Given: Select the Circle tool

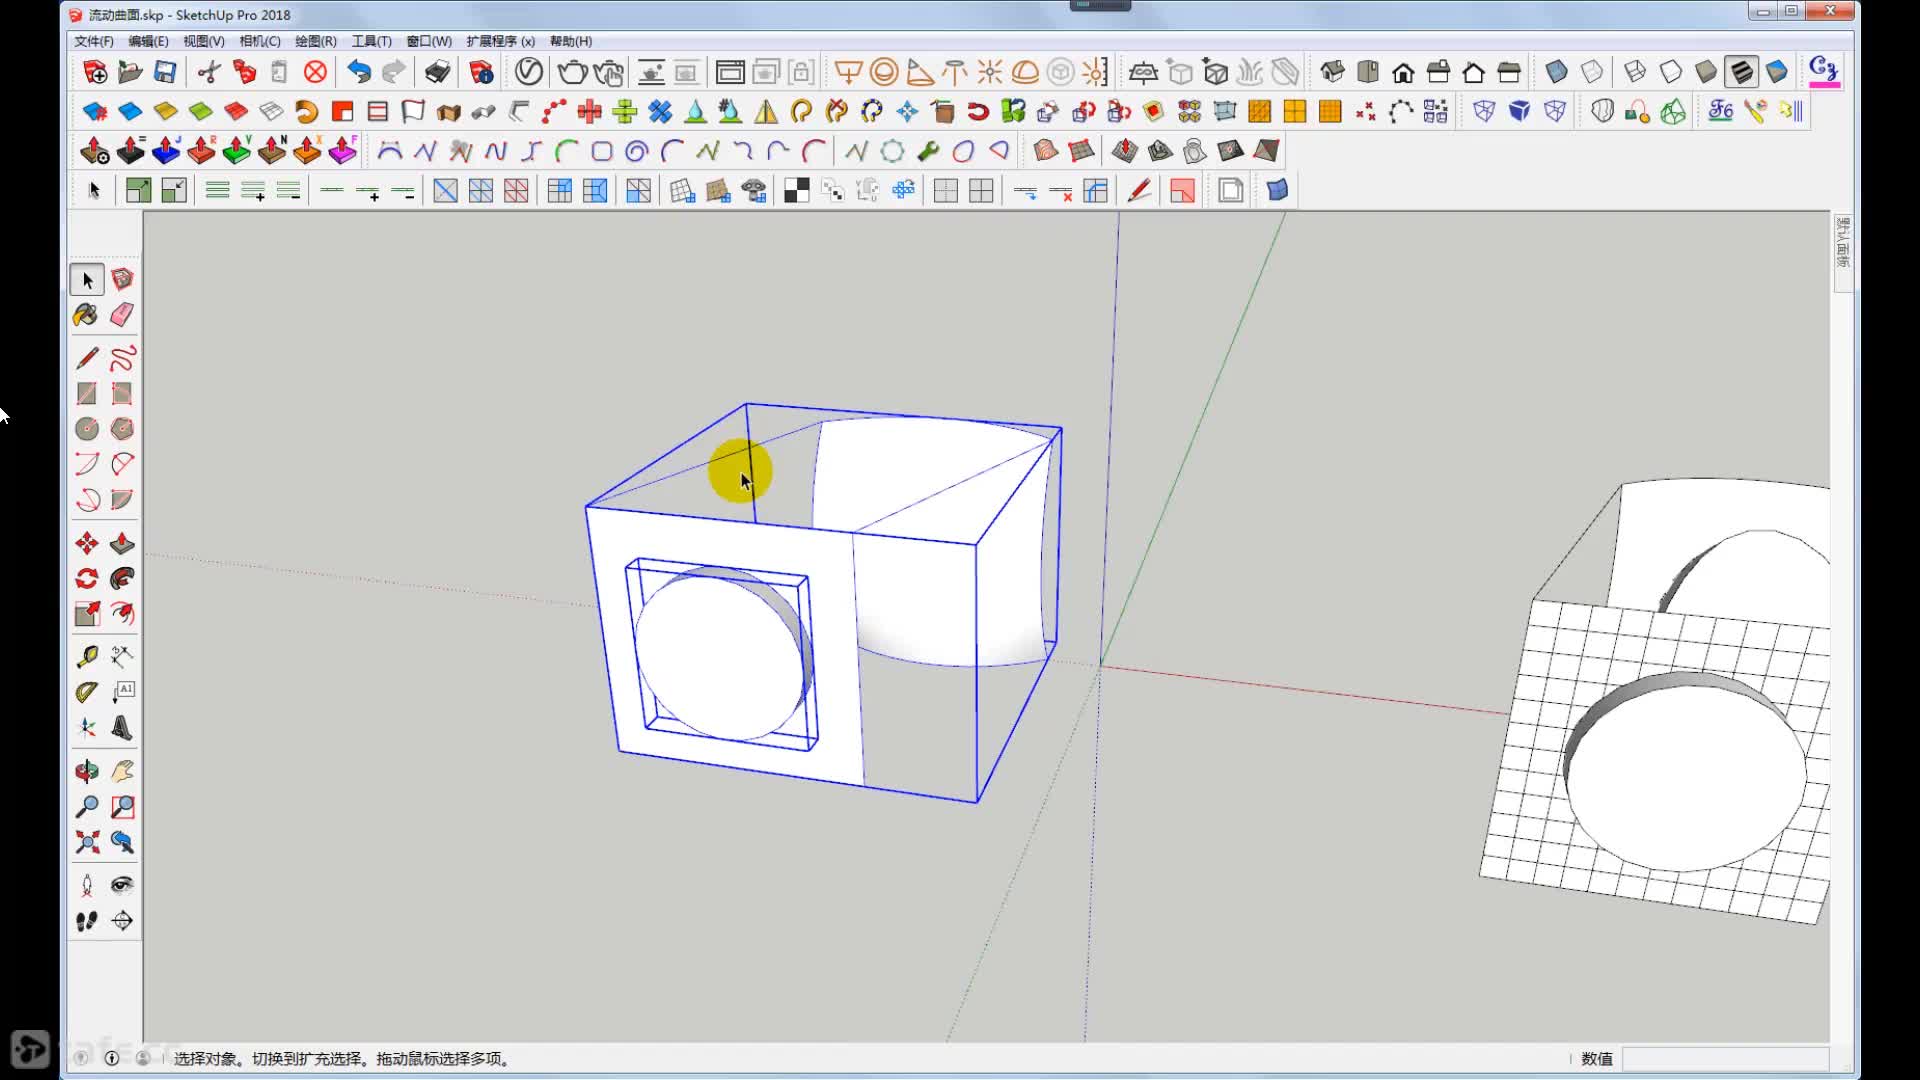Looking at the screenshot, I should [87, 429].
